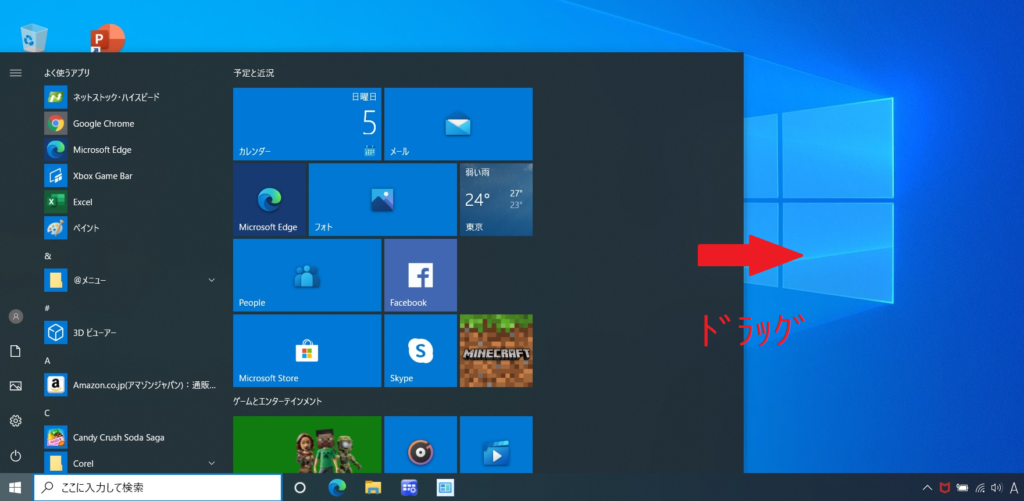Open the Recycle Bin on desktop
The width and height of the screenshot is (1024, 501).
[x=34, y=38]
